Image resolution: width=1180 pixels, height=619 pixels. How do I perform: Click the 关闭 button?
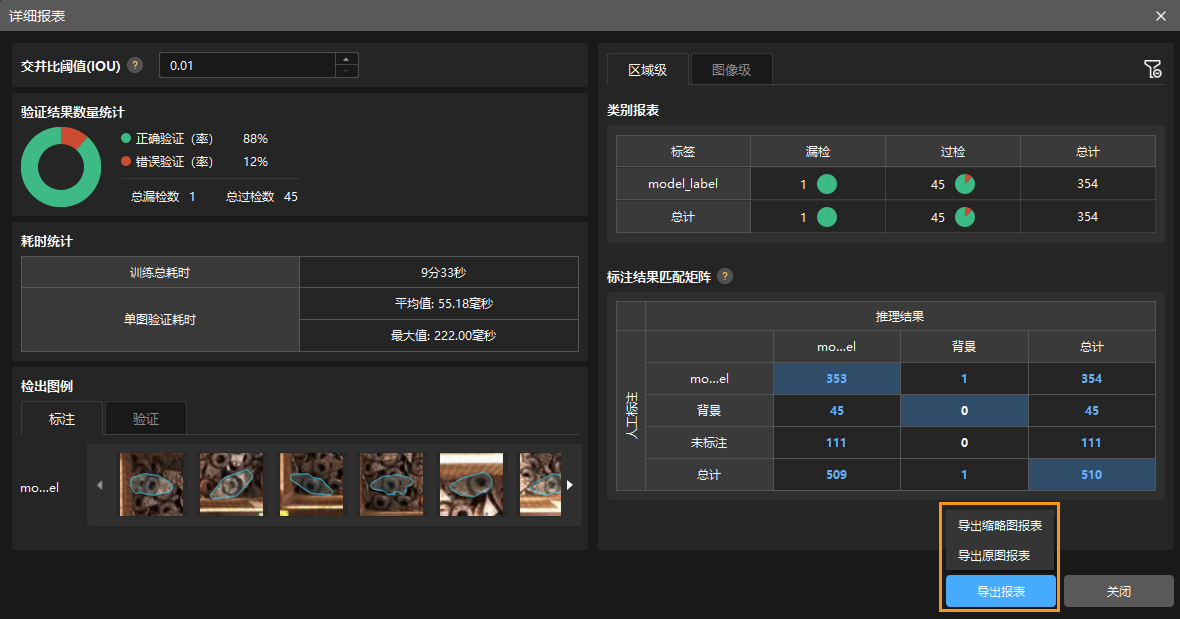1118,591
